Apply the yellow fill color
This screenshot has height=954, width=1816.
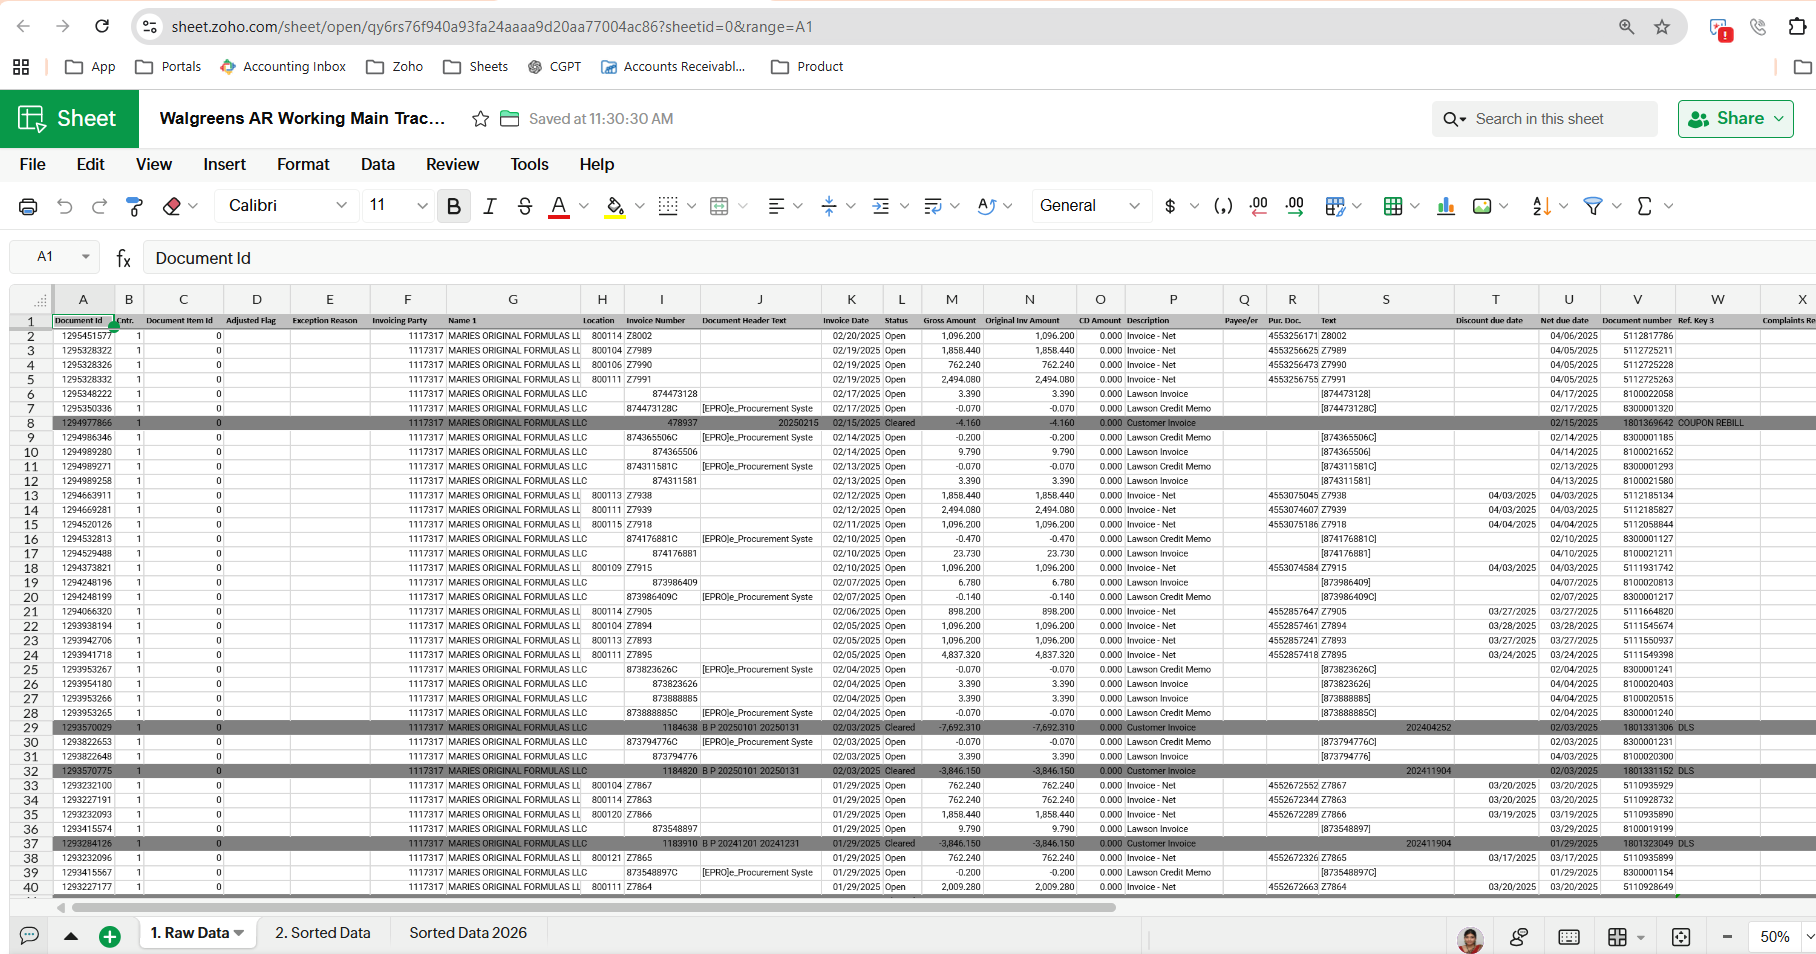pos(615,206)
